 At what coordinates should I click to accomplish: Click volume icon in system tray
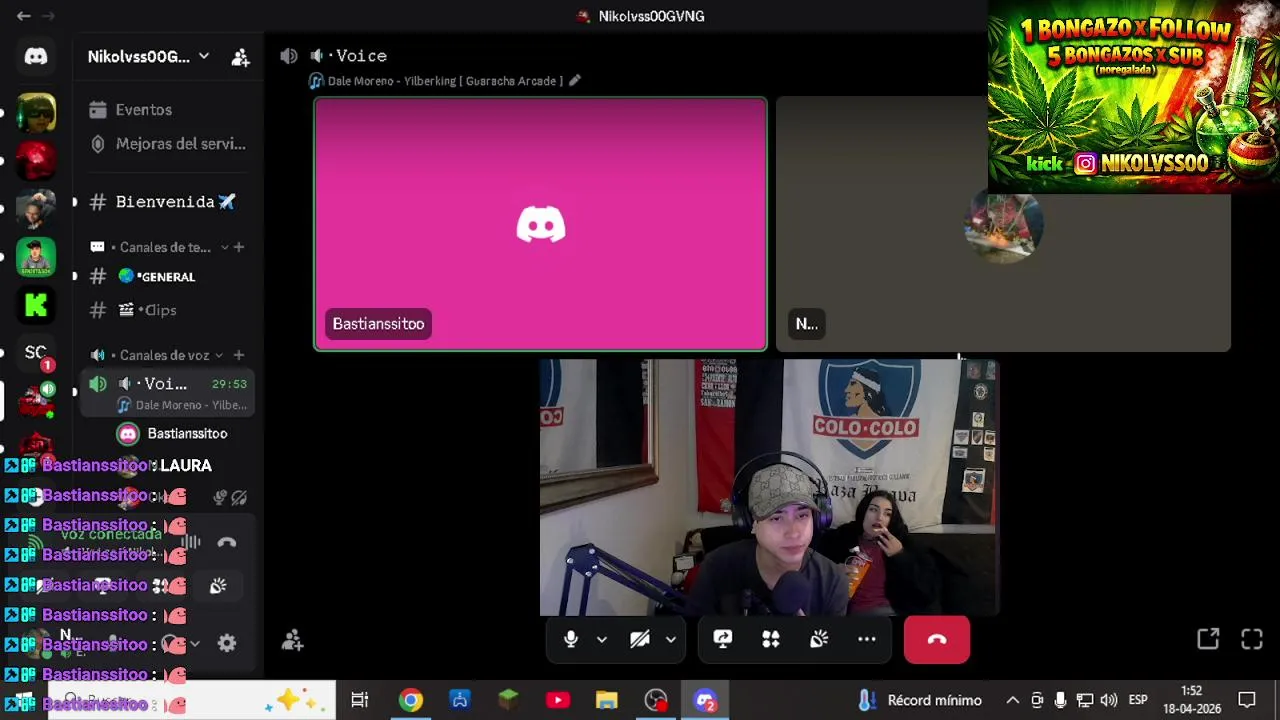1109,700
